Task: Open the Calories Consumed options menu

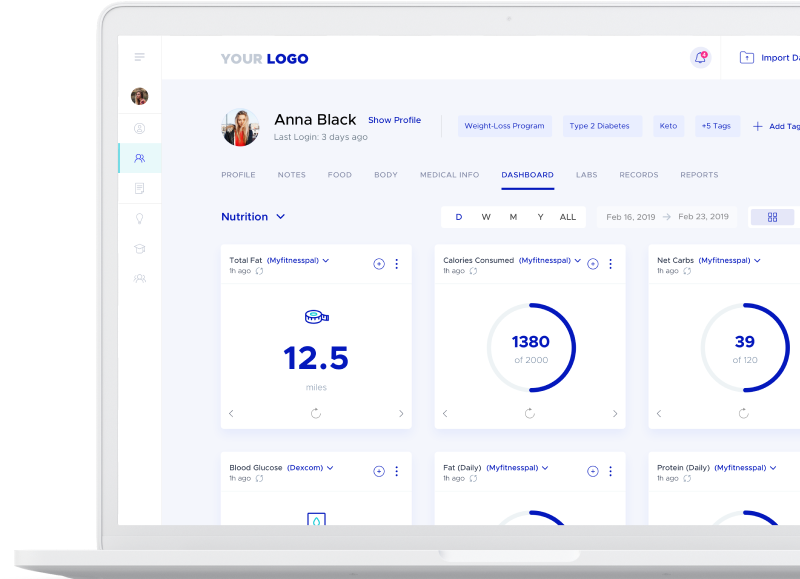Action: [x=610, y=264]
